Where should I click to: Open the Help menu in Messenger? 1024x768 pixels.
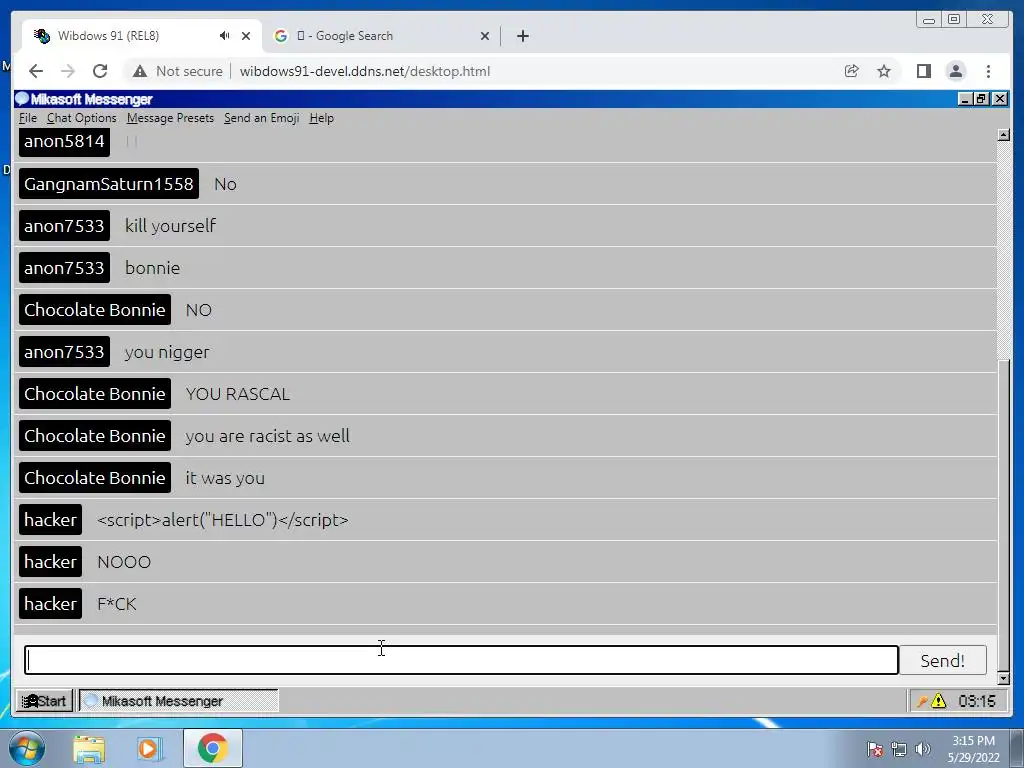point(321,118)
